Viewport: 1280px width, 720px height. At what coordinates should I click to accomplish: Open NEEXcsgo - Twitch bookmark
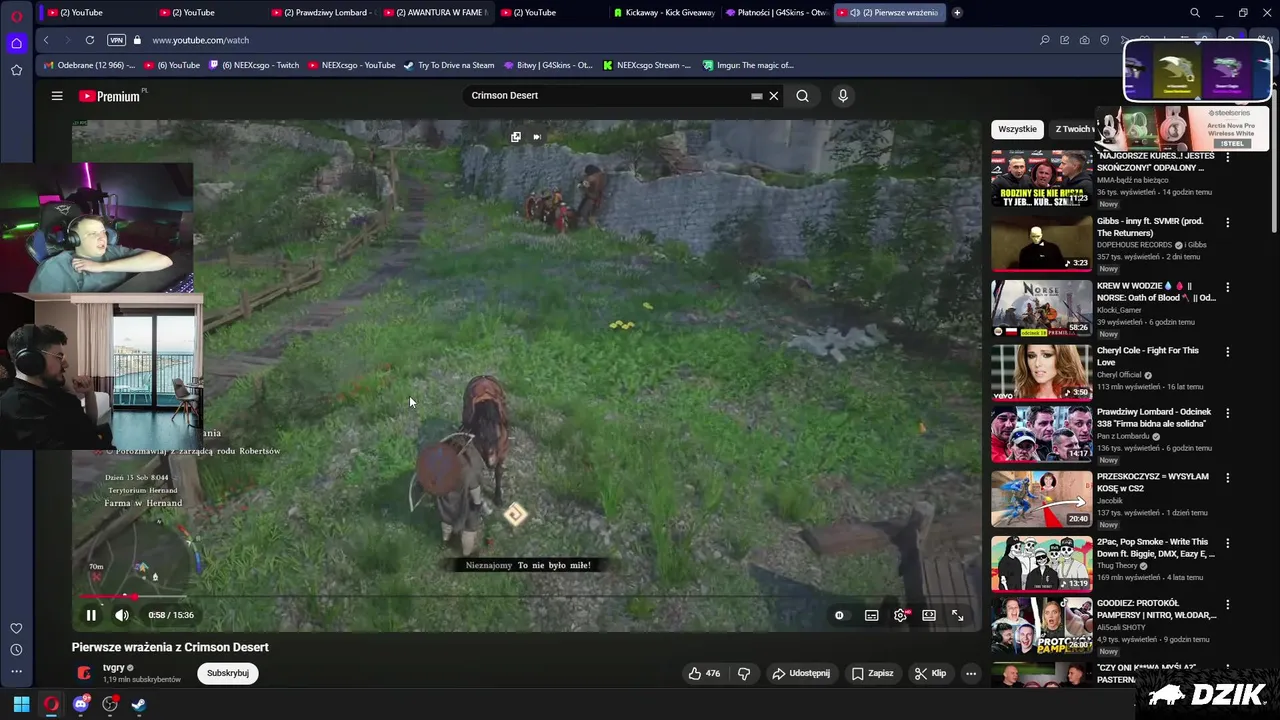coord(254,65)
